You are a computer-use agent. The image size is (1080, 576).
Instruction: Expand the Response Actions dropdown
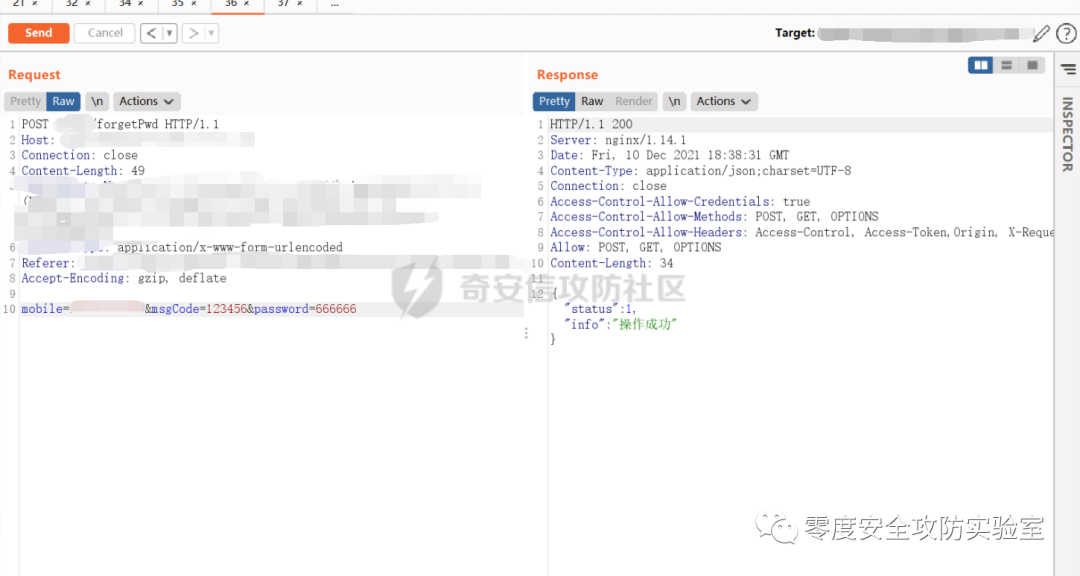(723, 101)
